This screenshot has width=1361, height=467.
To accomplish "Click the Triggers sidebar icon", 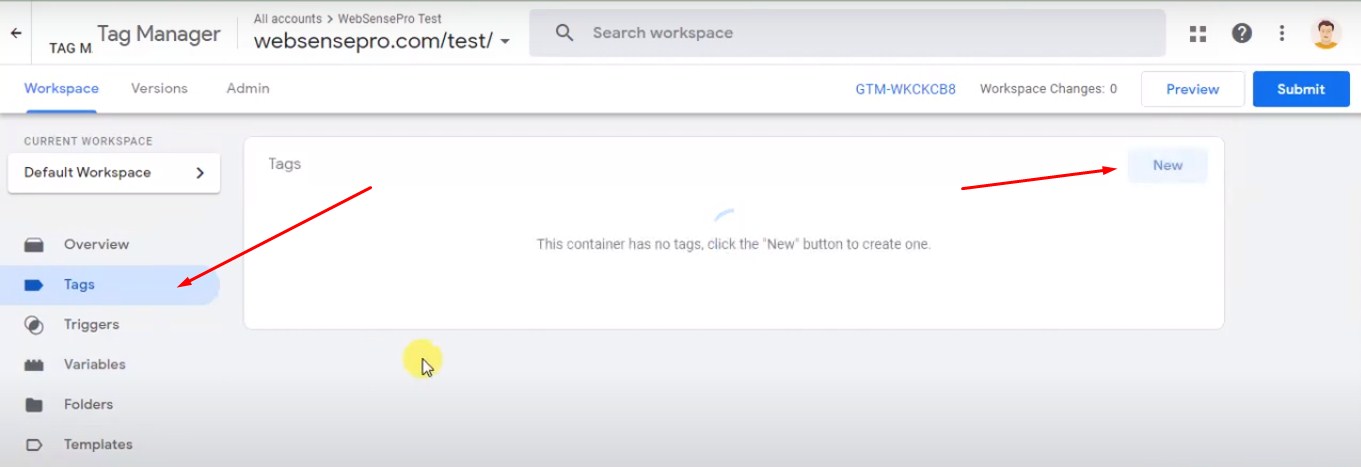I will (34, 325).
